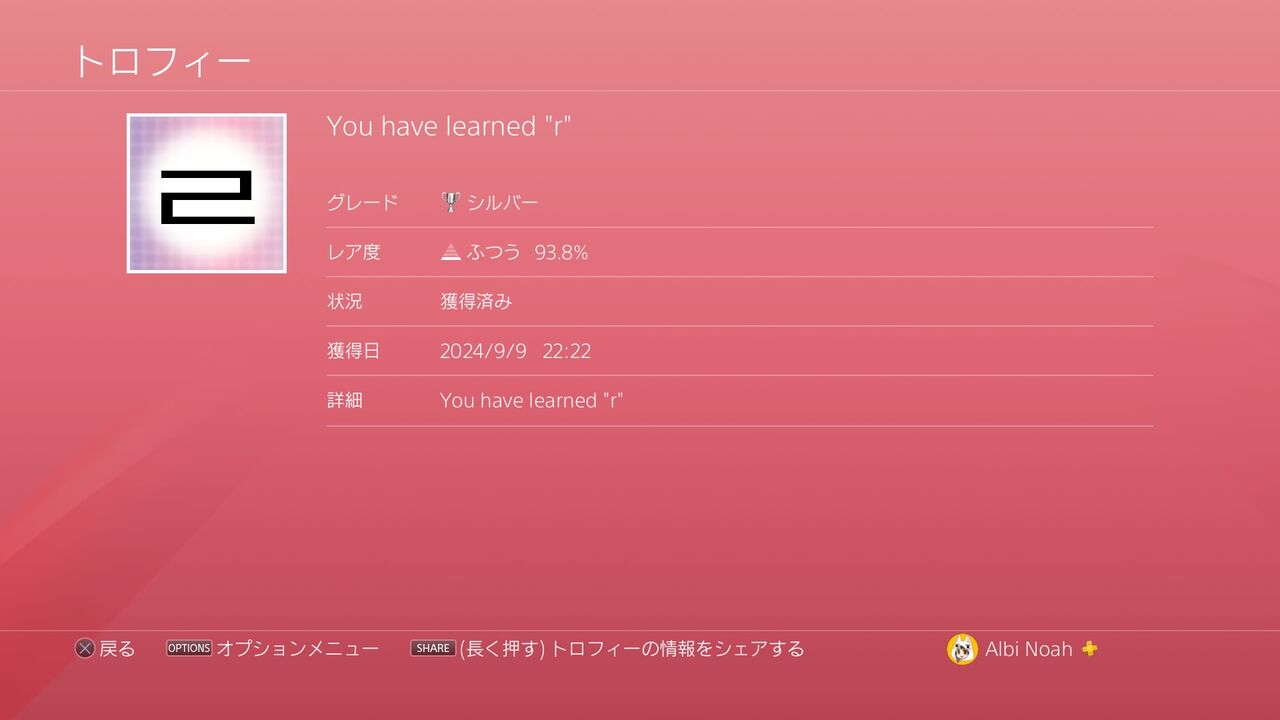The image size is (1280, 720).
Task: Click the PlayStation Plus icon
Action: coord(1089,648)
